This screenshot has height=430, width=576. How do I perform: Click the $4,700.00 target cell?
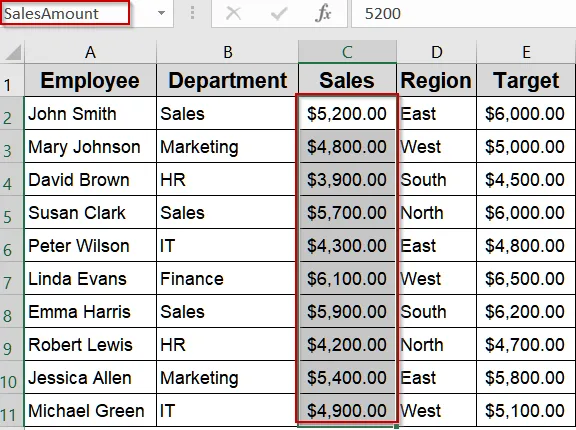coord(526,345)
